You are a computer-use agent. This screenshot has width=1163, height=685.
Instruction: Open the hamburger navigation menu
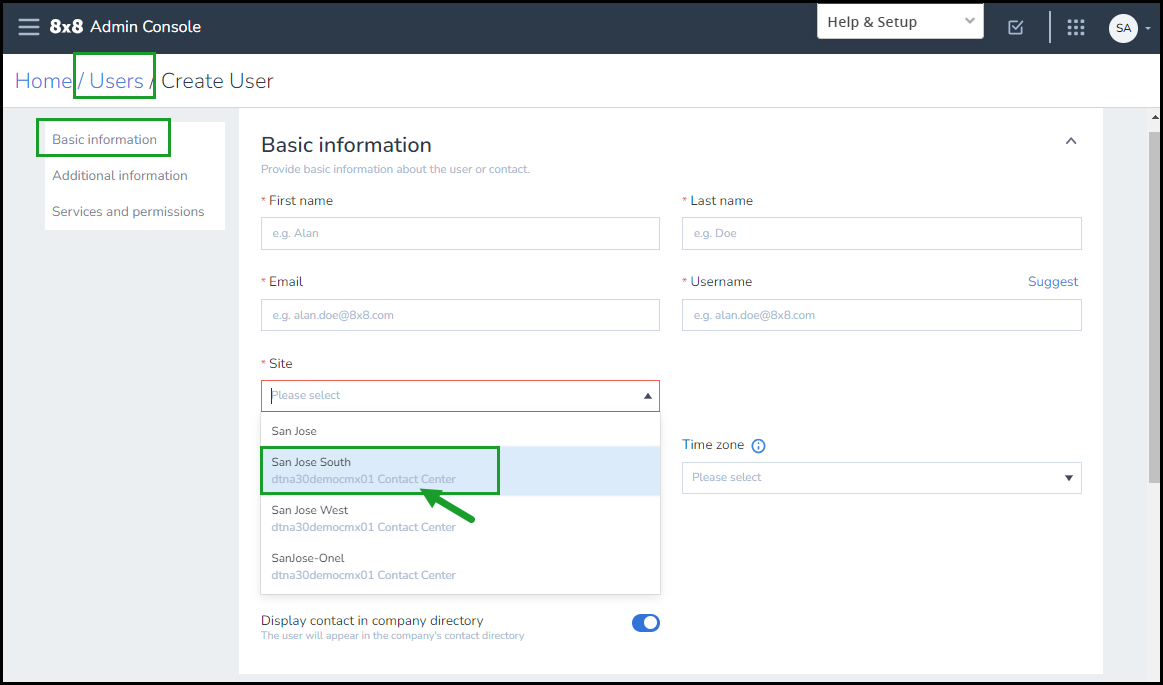29,27
